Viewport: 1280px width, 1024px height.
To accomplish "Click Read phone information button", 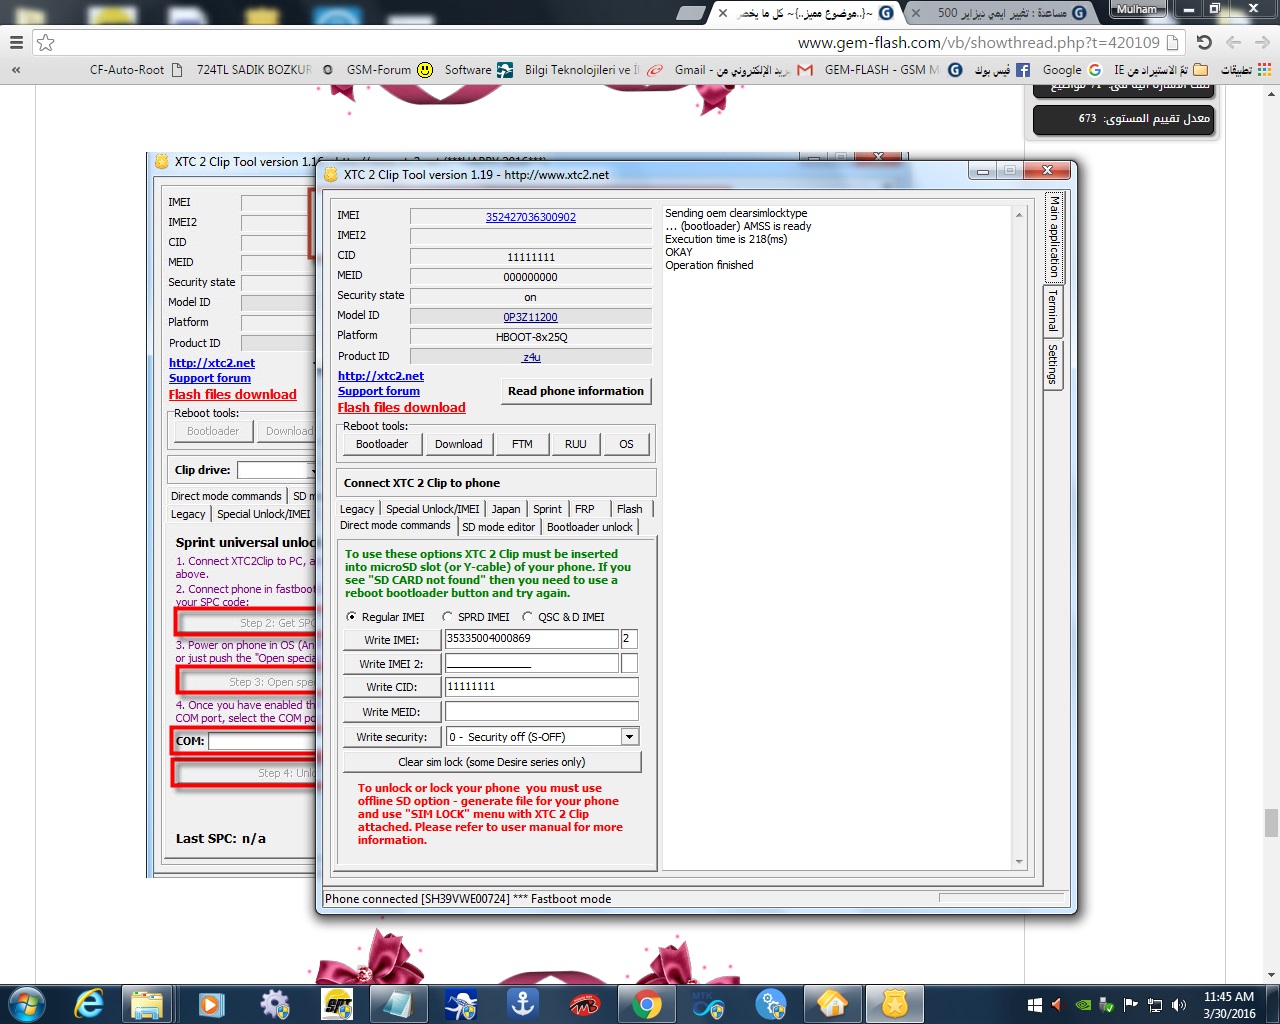I will click(x=576, y=391).
